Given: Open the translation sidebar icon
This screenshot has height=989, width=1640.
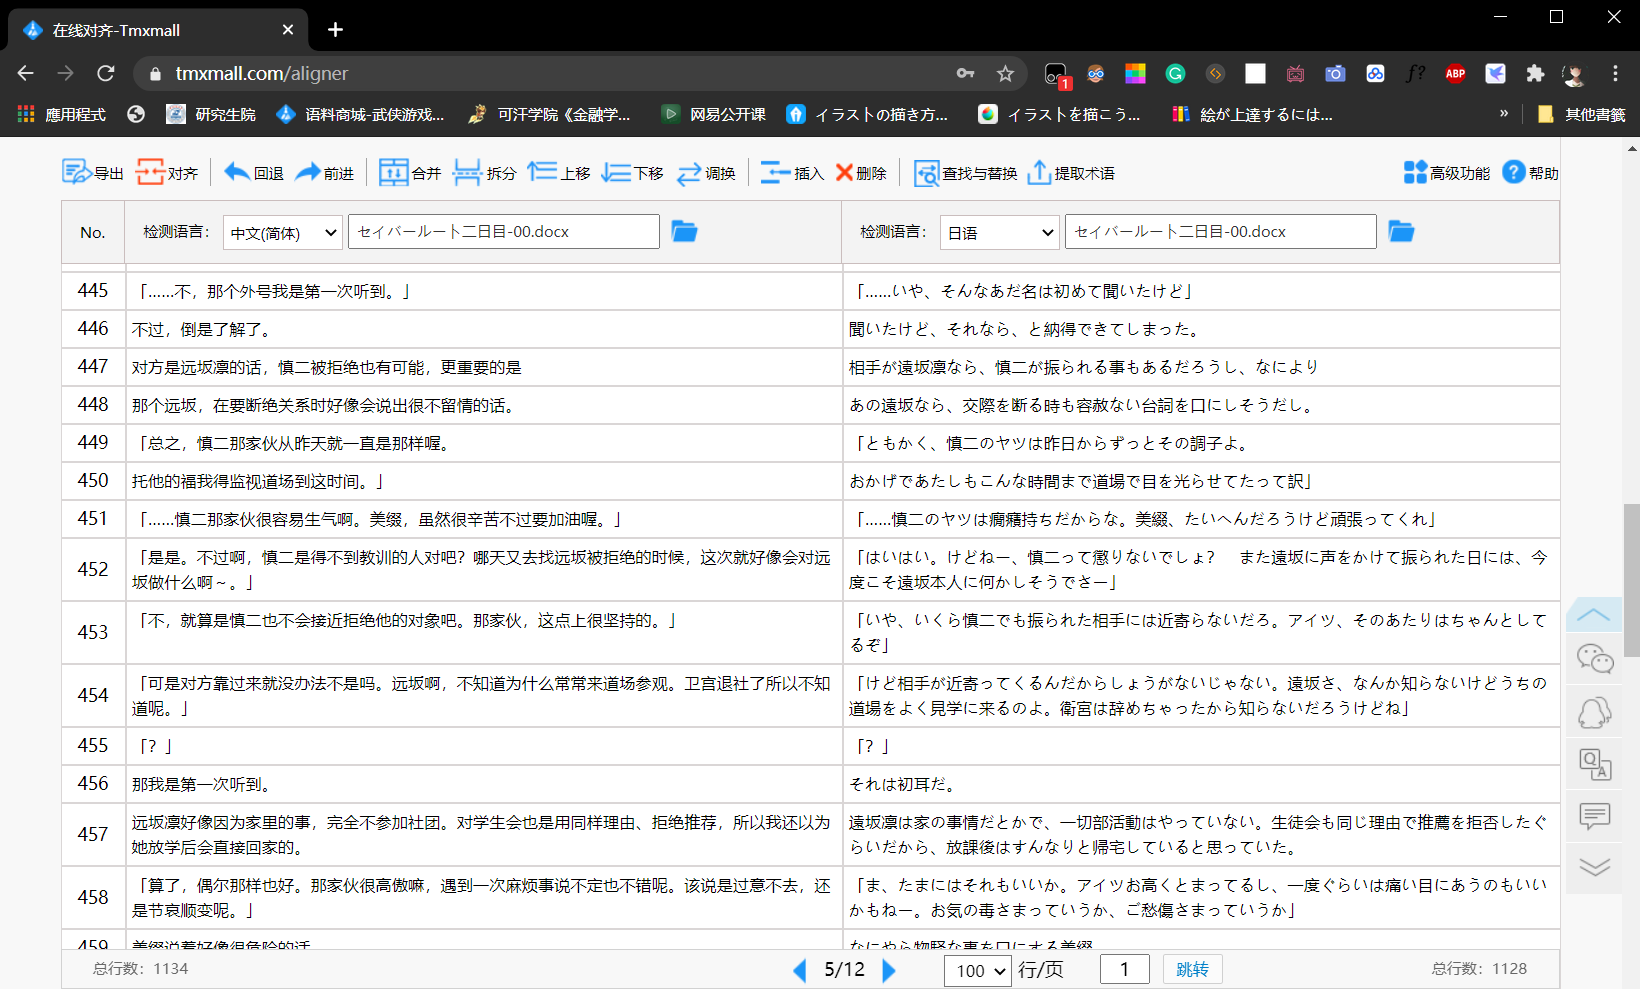Looking at the screenshot, I should [x=1594, y=764].
